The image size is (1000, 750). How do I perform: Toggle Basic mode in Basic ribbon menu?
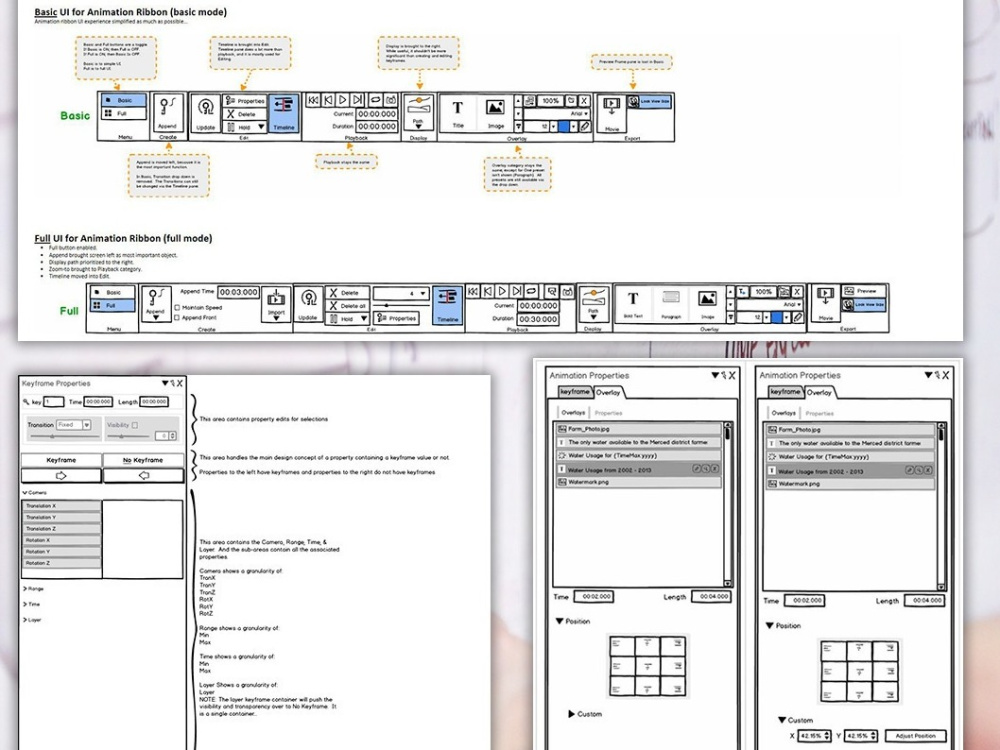[124, 100]
